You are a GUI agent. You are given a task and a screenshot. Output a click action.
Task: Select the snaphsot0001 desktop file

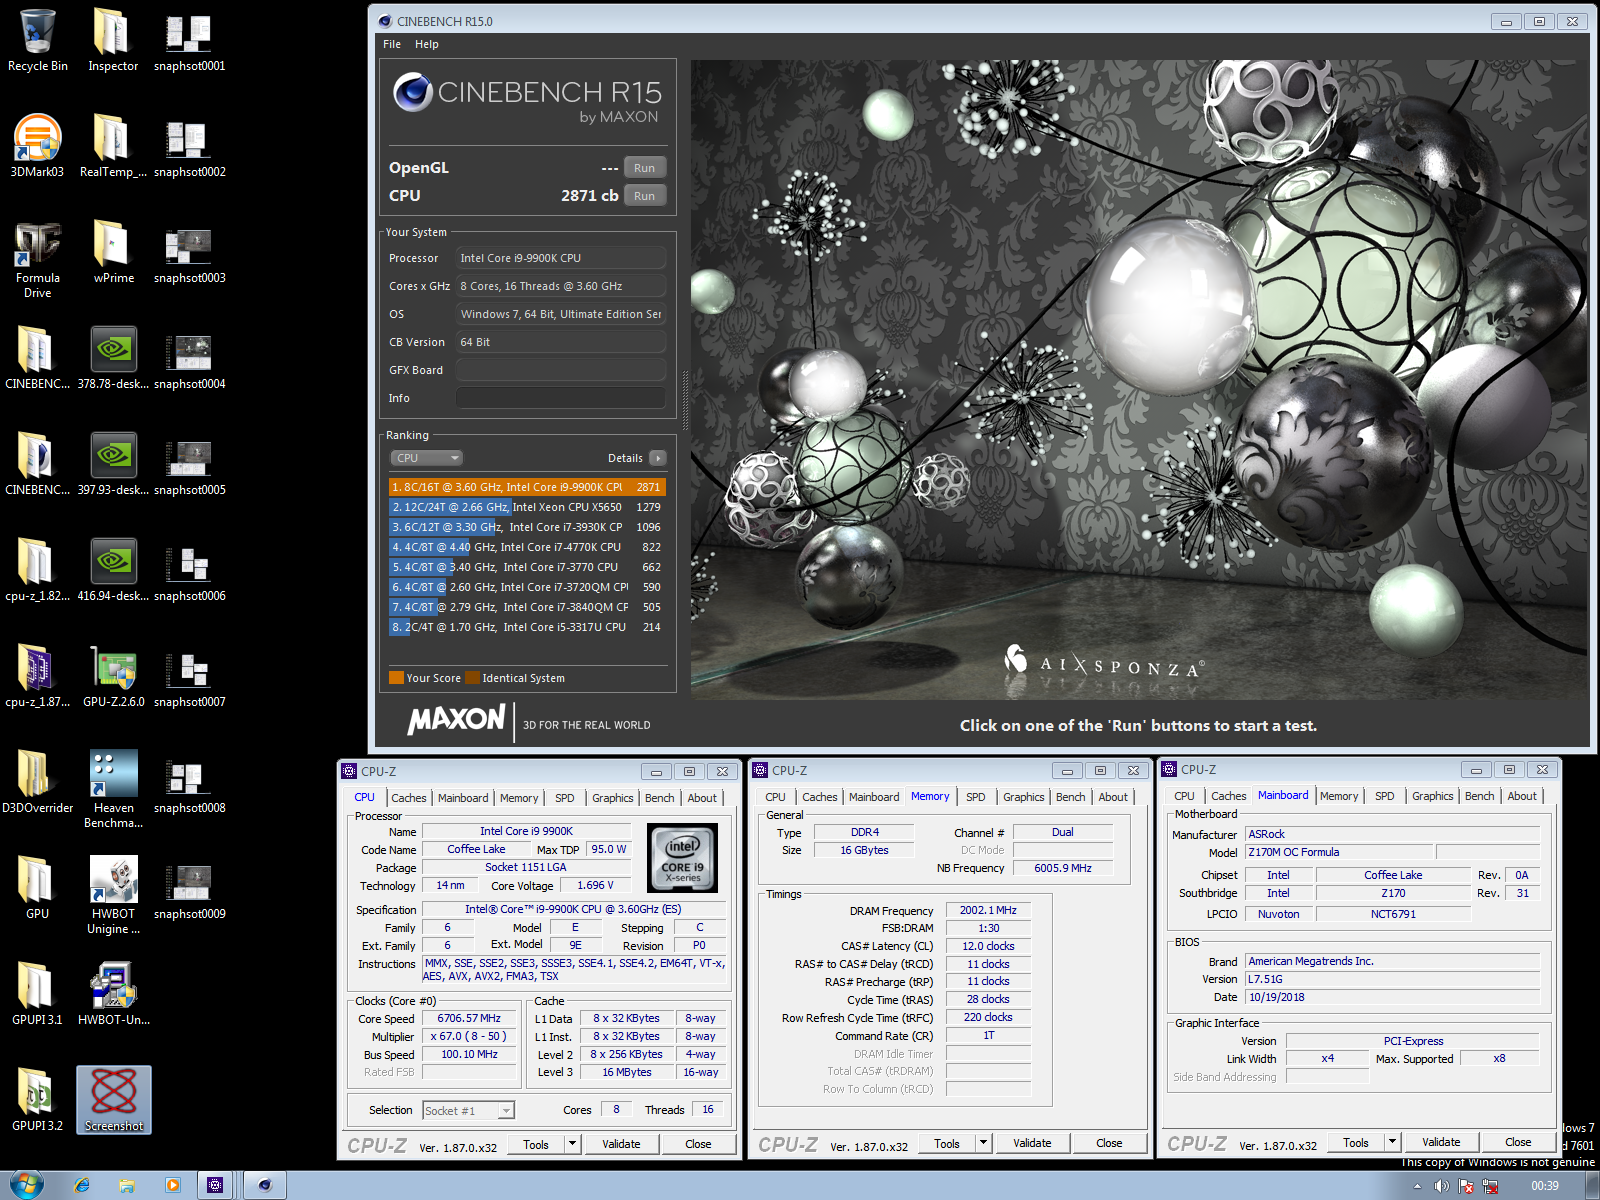189,40
